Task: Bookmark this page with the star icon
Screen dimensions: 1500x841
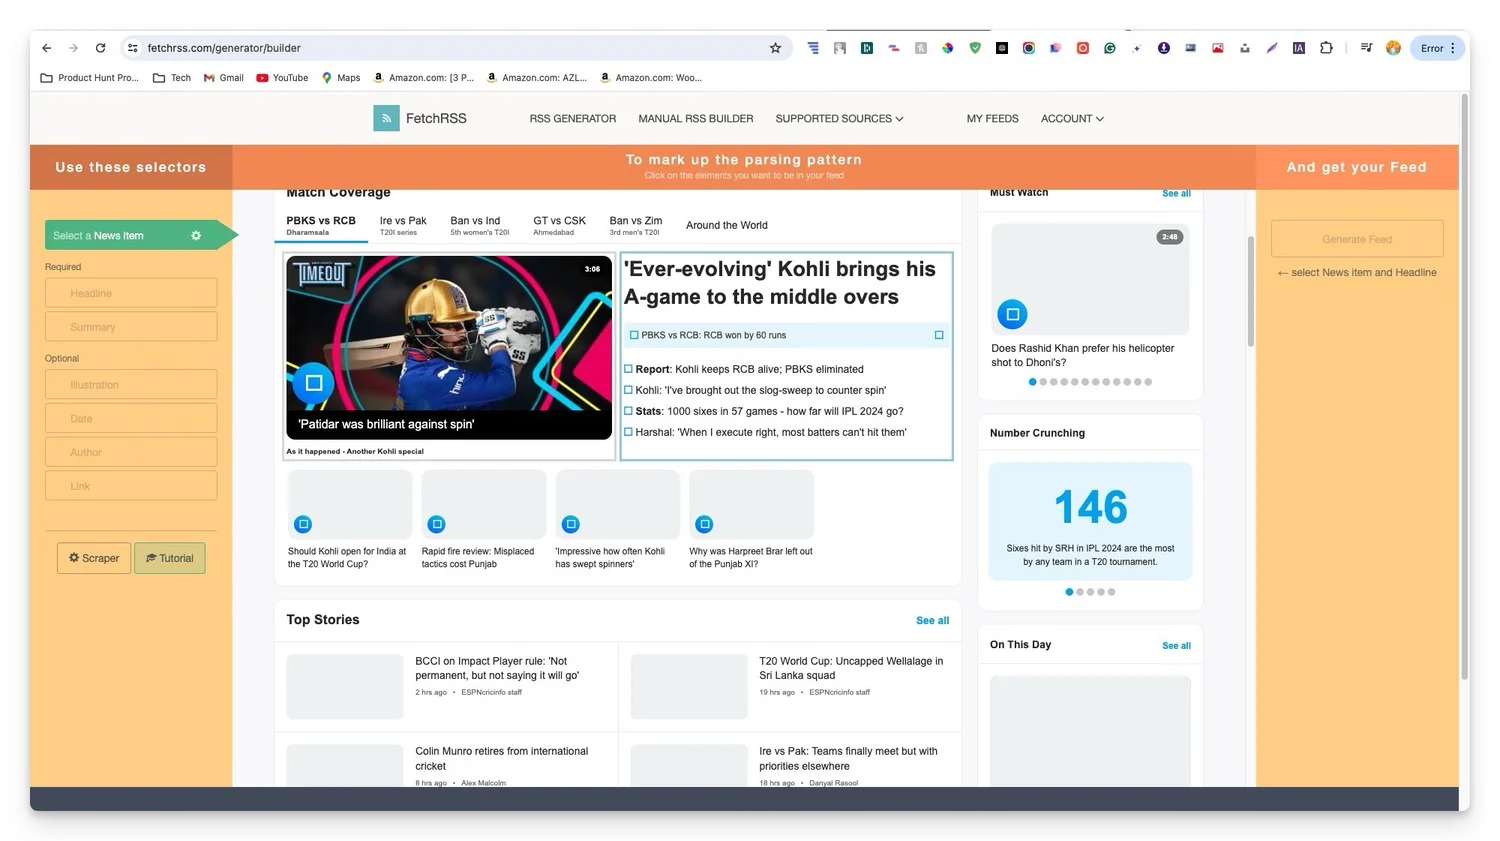Action: pos(775,48)
